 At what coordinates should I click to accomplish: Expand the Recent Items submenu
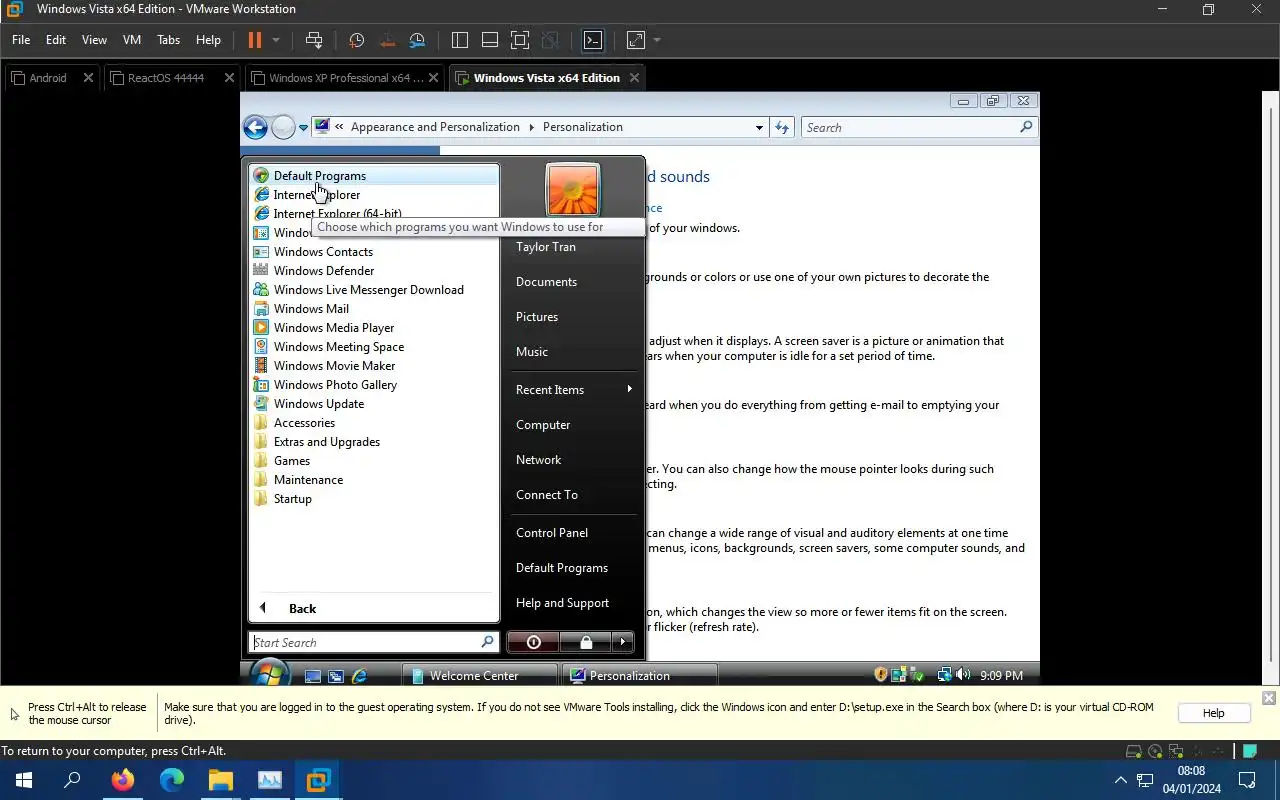click(573, 390)
